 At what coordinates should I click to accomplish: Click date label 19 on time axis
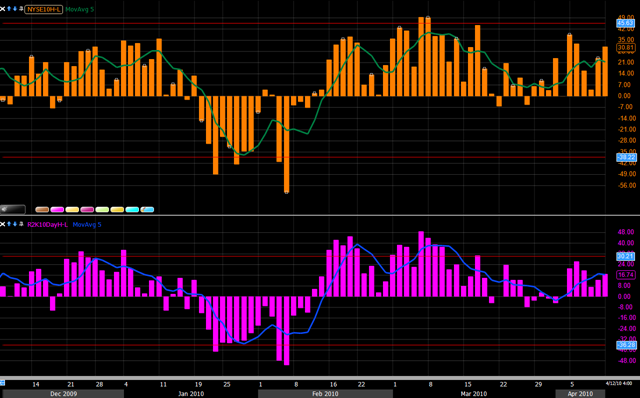(198, 384)
